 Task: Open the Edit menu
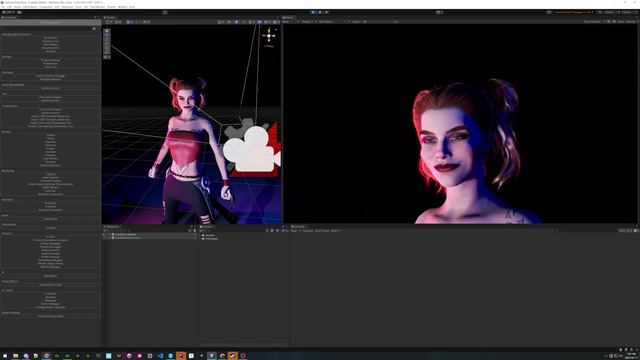(x=9, y=7)
